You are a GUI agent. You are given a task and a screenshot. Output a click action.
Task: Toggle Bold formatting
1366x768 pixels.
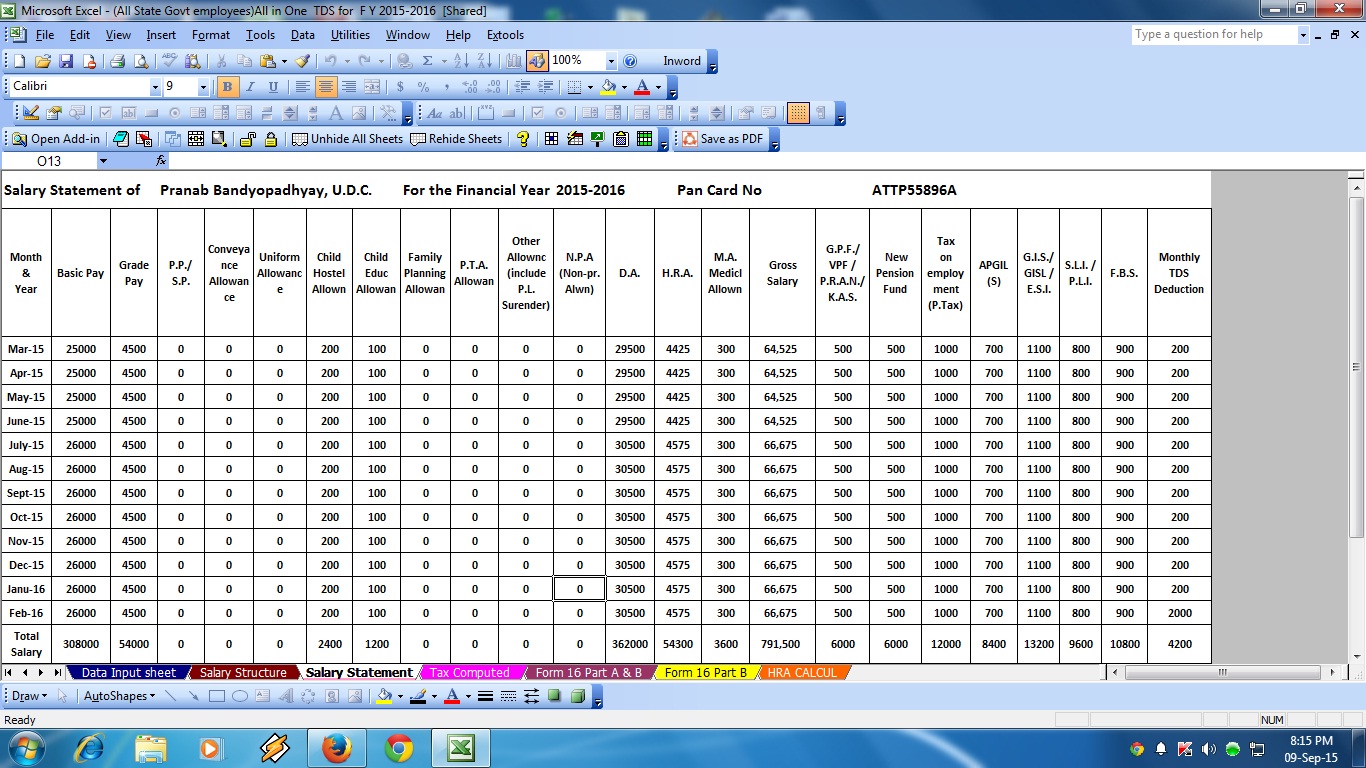227,87
